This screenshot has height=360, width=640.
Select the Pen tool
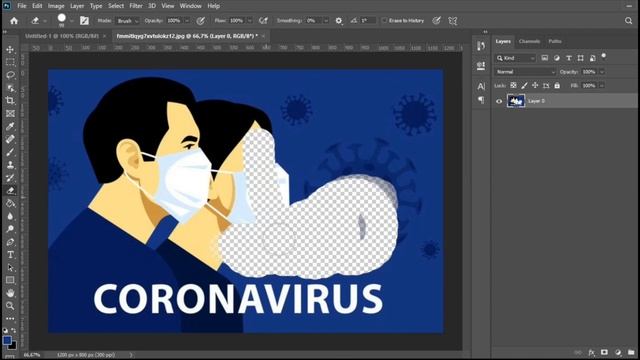10,242
